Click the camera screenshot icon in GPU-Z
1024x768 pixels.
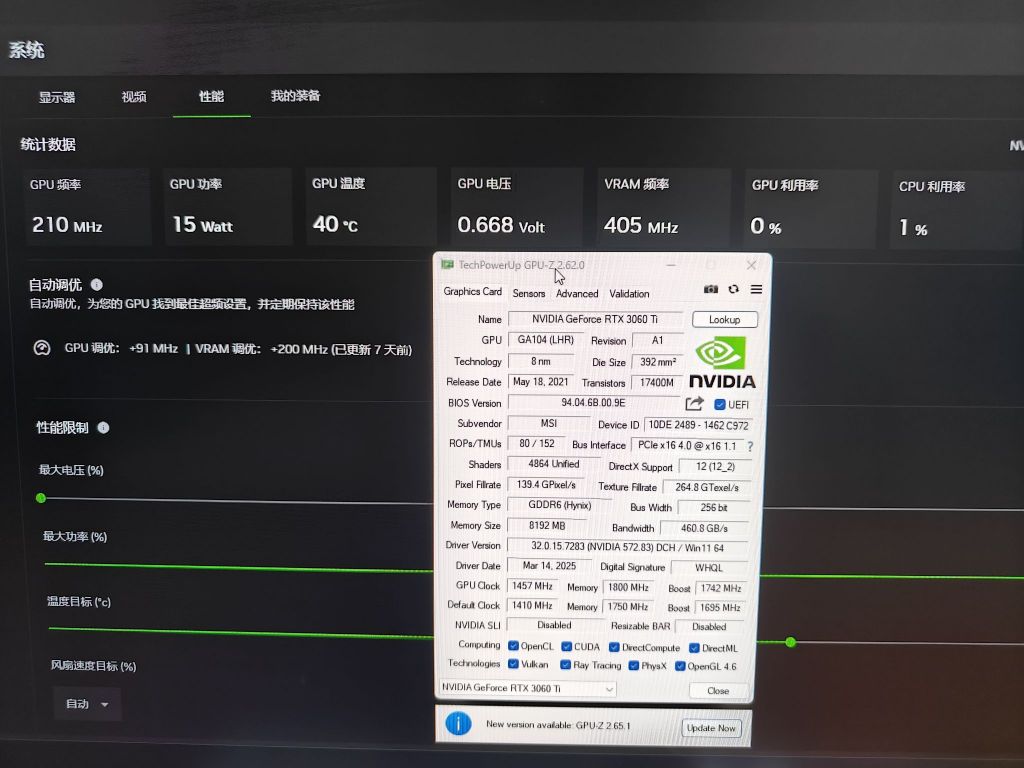click(711, 289)
